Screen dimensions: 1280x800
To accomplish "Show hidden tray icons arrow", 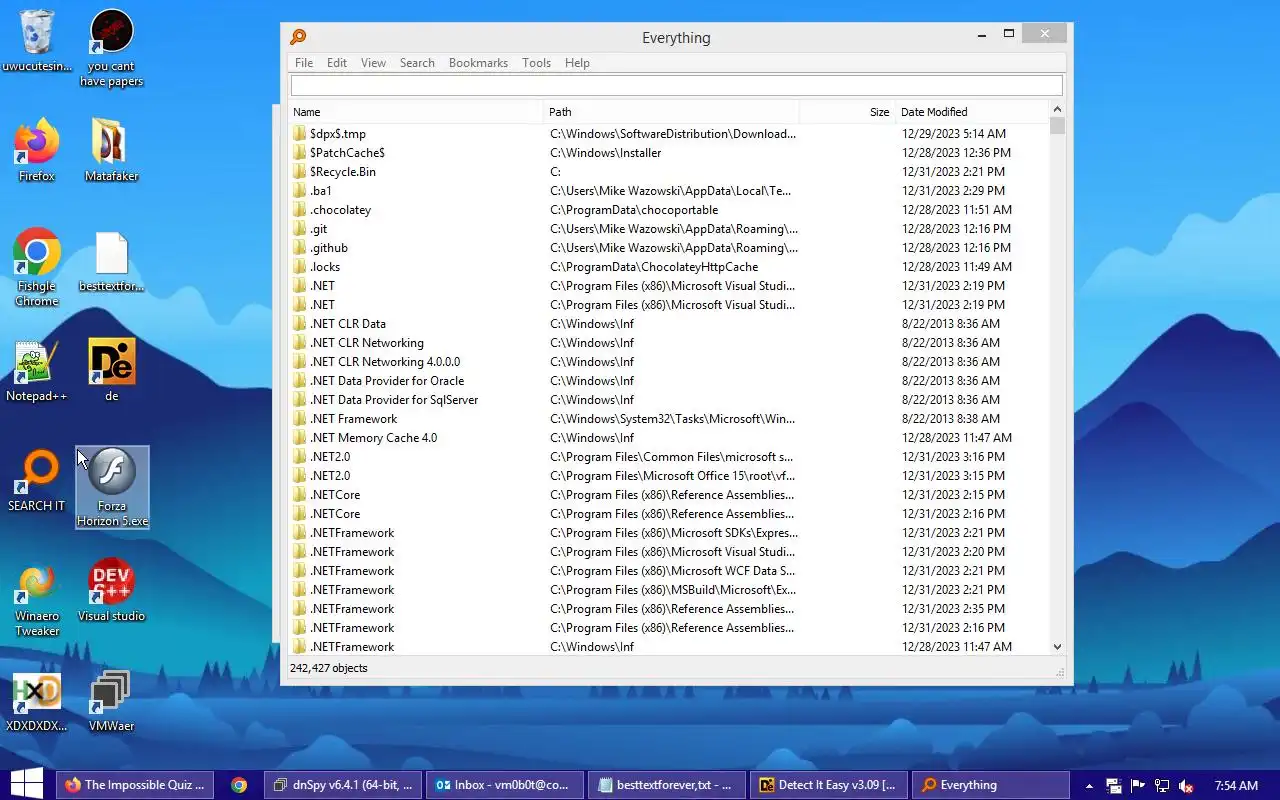I will pyautogui.click(x=1089, y=786).
